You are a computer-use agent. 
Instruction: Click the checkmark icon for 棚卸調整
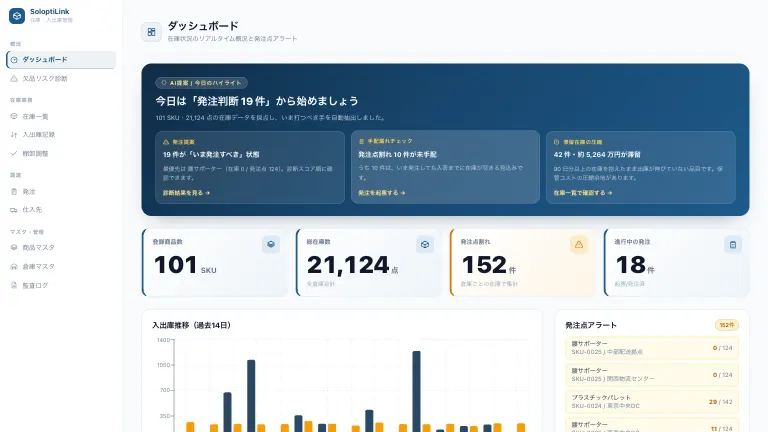point(14,153)
